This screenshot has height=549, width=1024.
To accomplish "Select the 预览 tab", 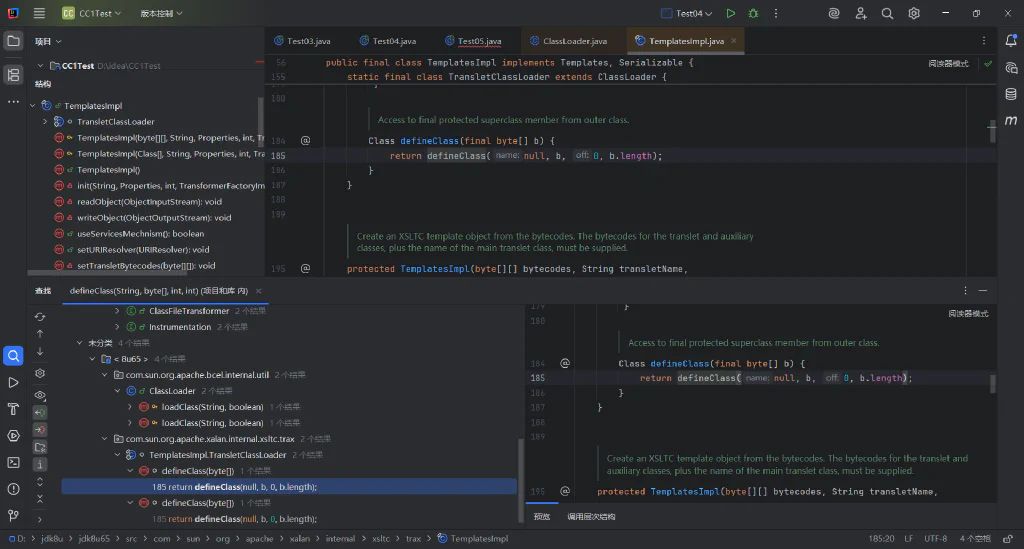I will click(x=541, y=516).
